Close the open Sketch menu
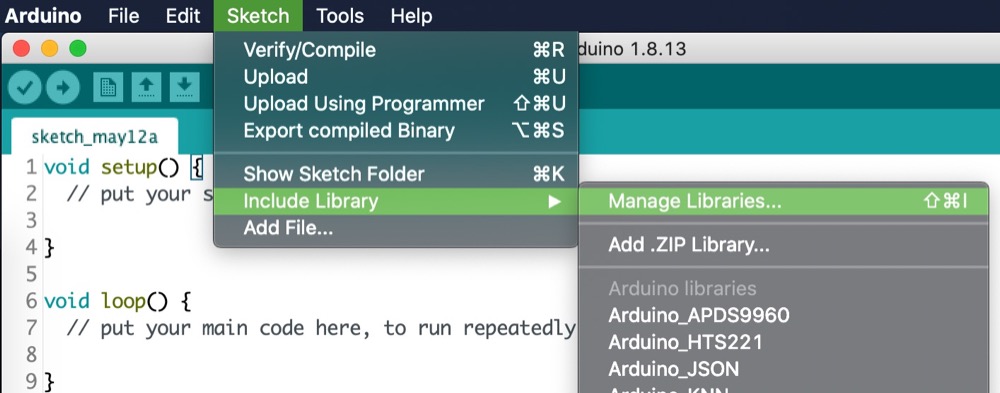 (x=258, y=15)
